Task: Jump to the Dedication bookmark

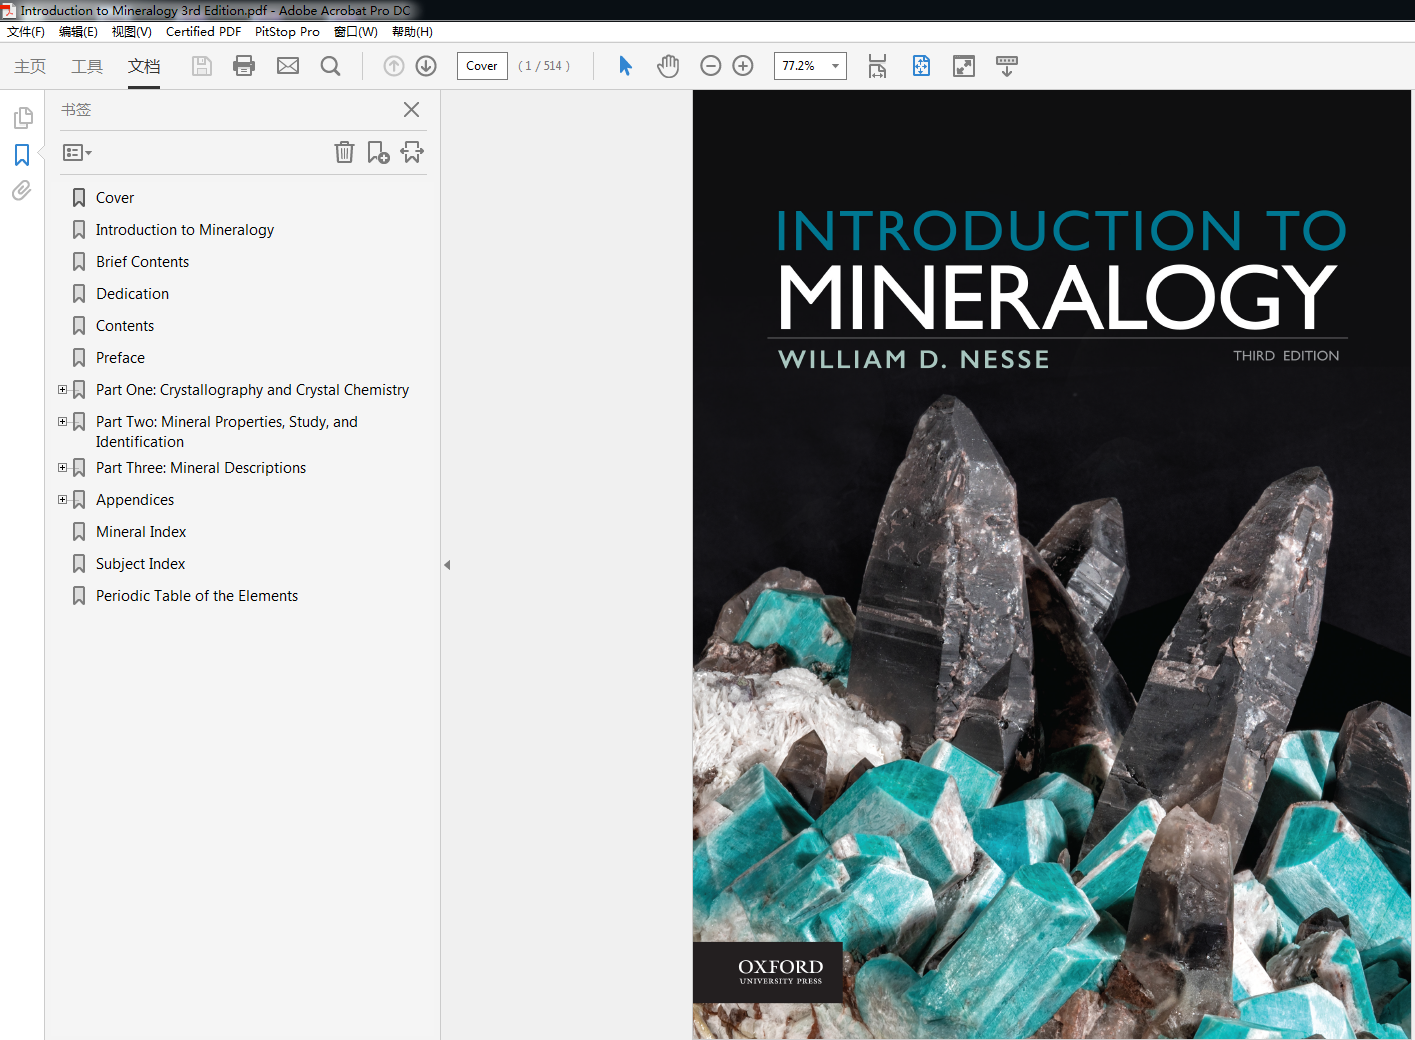Action: pyautogui.click(x=132, y=294)
